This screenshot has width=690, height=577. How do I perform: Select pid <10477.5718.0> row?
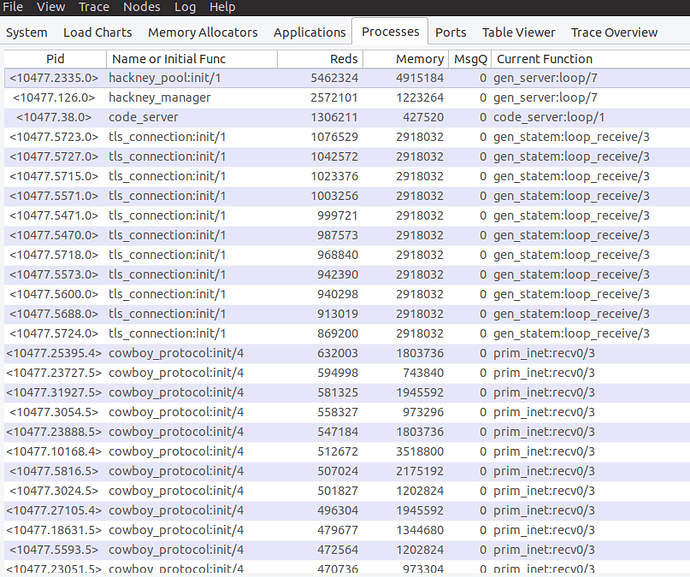pyautogui.click(x=347, y=255)
